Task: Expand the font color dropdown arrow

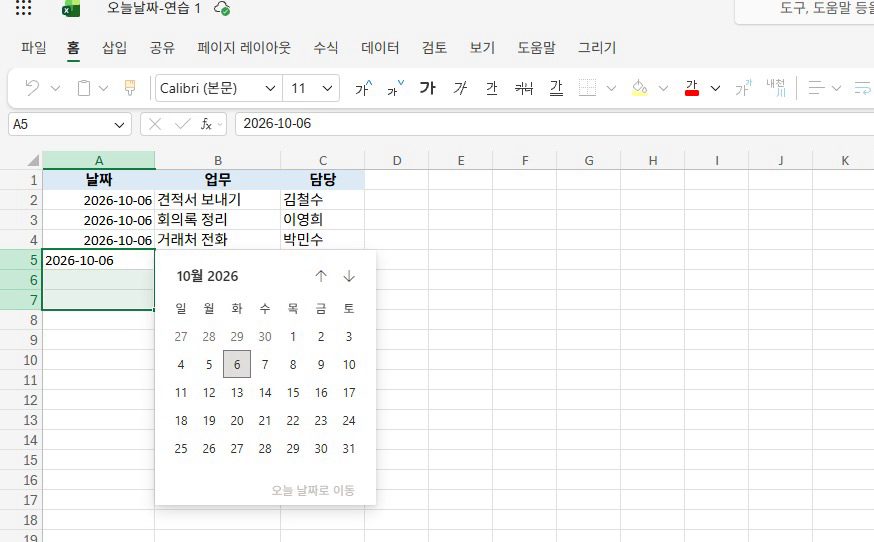Action: tap(716, 88)
